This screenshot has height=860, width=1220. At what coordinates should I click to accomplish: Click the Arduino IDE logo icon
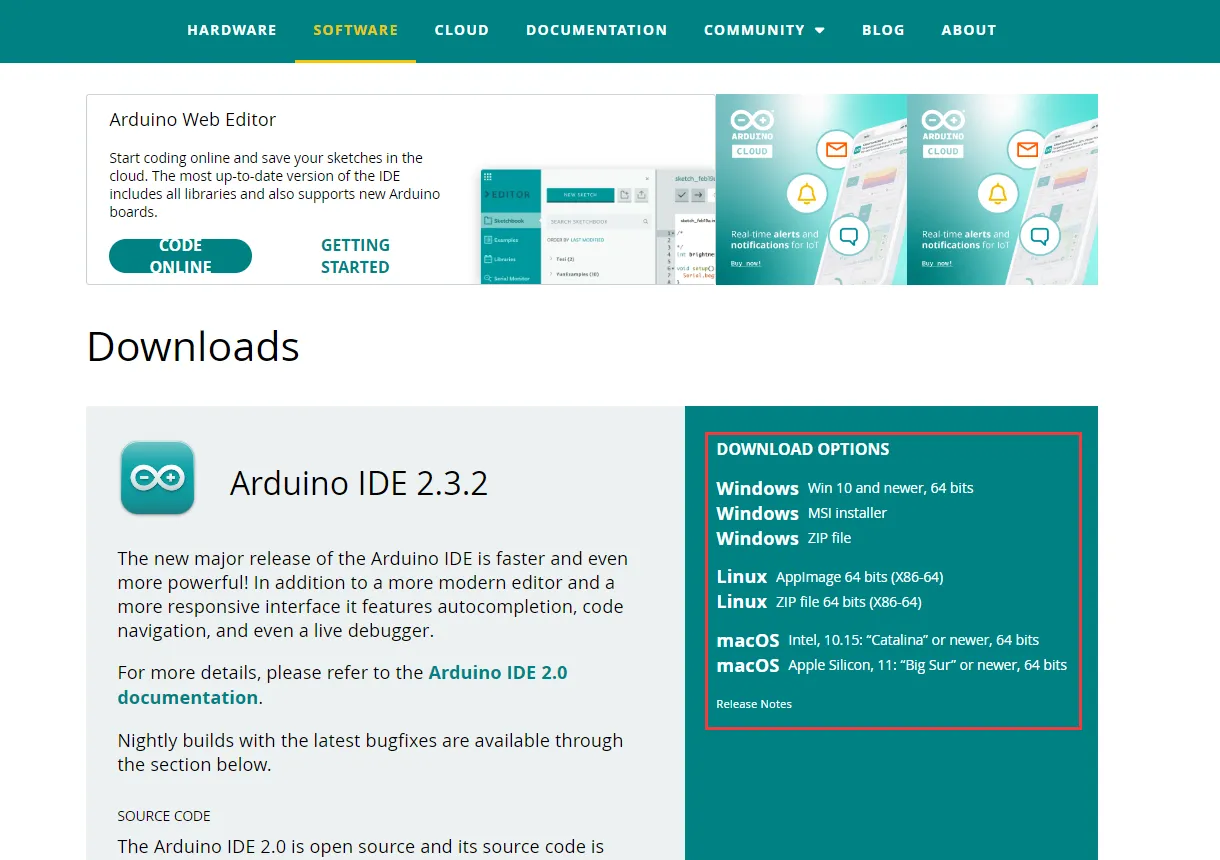[x=157, y=478]
